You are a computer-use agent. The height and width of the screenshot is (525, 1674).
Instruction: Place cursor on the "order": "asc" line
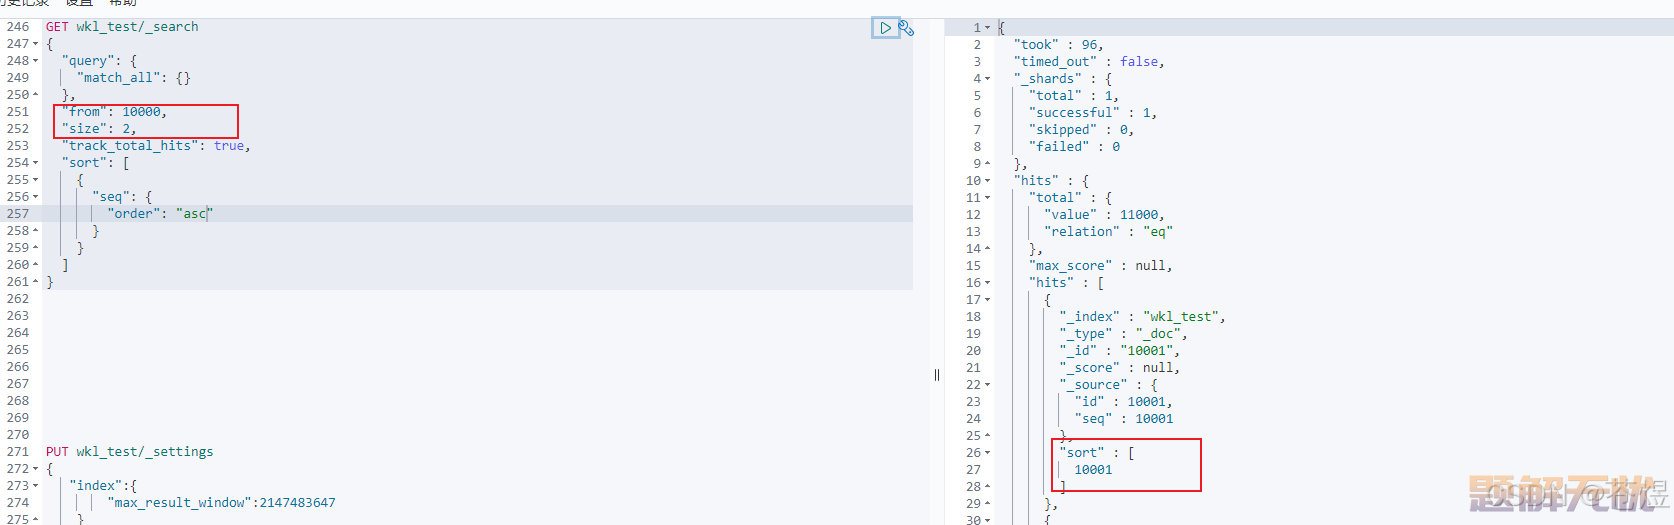[160, 214]
